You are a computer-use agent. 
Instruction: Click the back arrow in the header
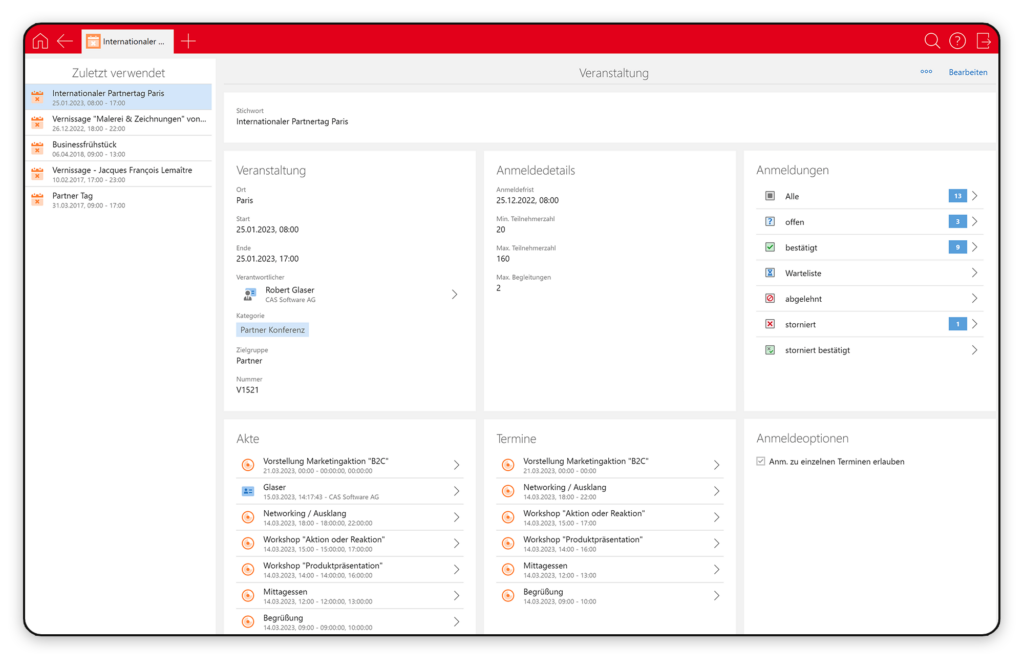pyautogui.click(x=66, y=41)
